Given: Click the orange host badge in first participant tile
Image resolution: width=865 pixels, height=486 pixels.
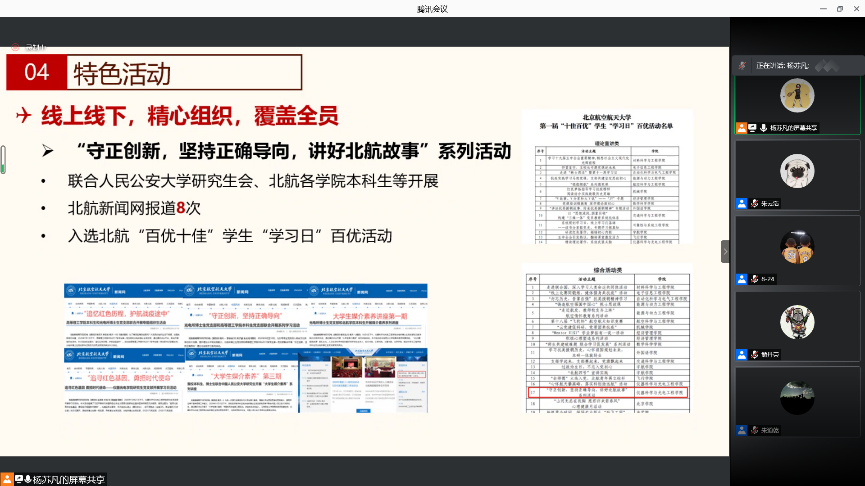Looking at the screenshot, I should pos(741,128).
